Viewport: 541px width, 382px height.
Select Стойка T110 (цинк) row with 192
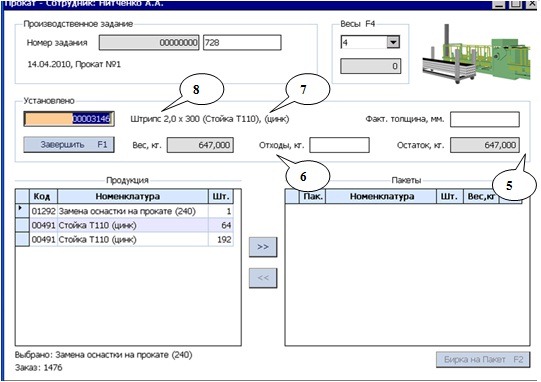[125, 239]
